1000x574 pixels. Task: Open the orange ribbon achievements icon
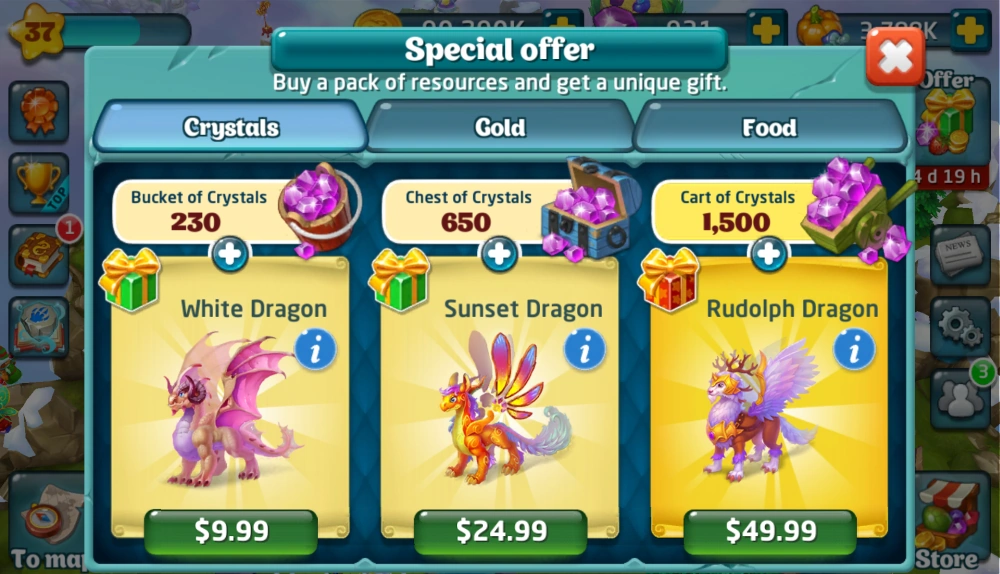39,111
